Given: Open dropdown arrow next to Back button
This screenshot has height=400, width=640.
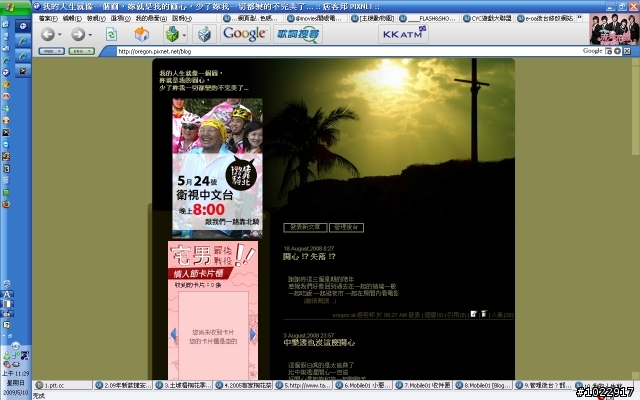Looking at the screenshot, I should (60, 35).
